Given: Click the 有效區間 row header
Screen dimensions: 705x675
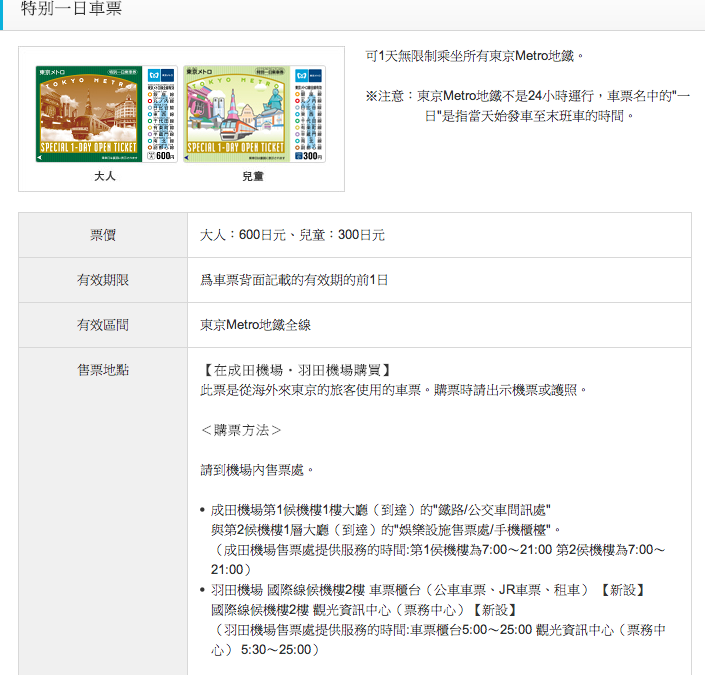Looking at the screenshot, I should coord(103,325).
